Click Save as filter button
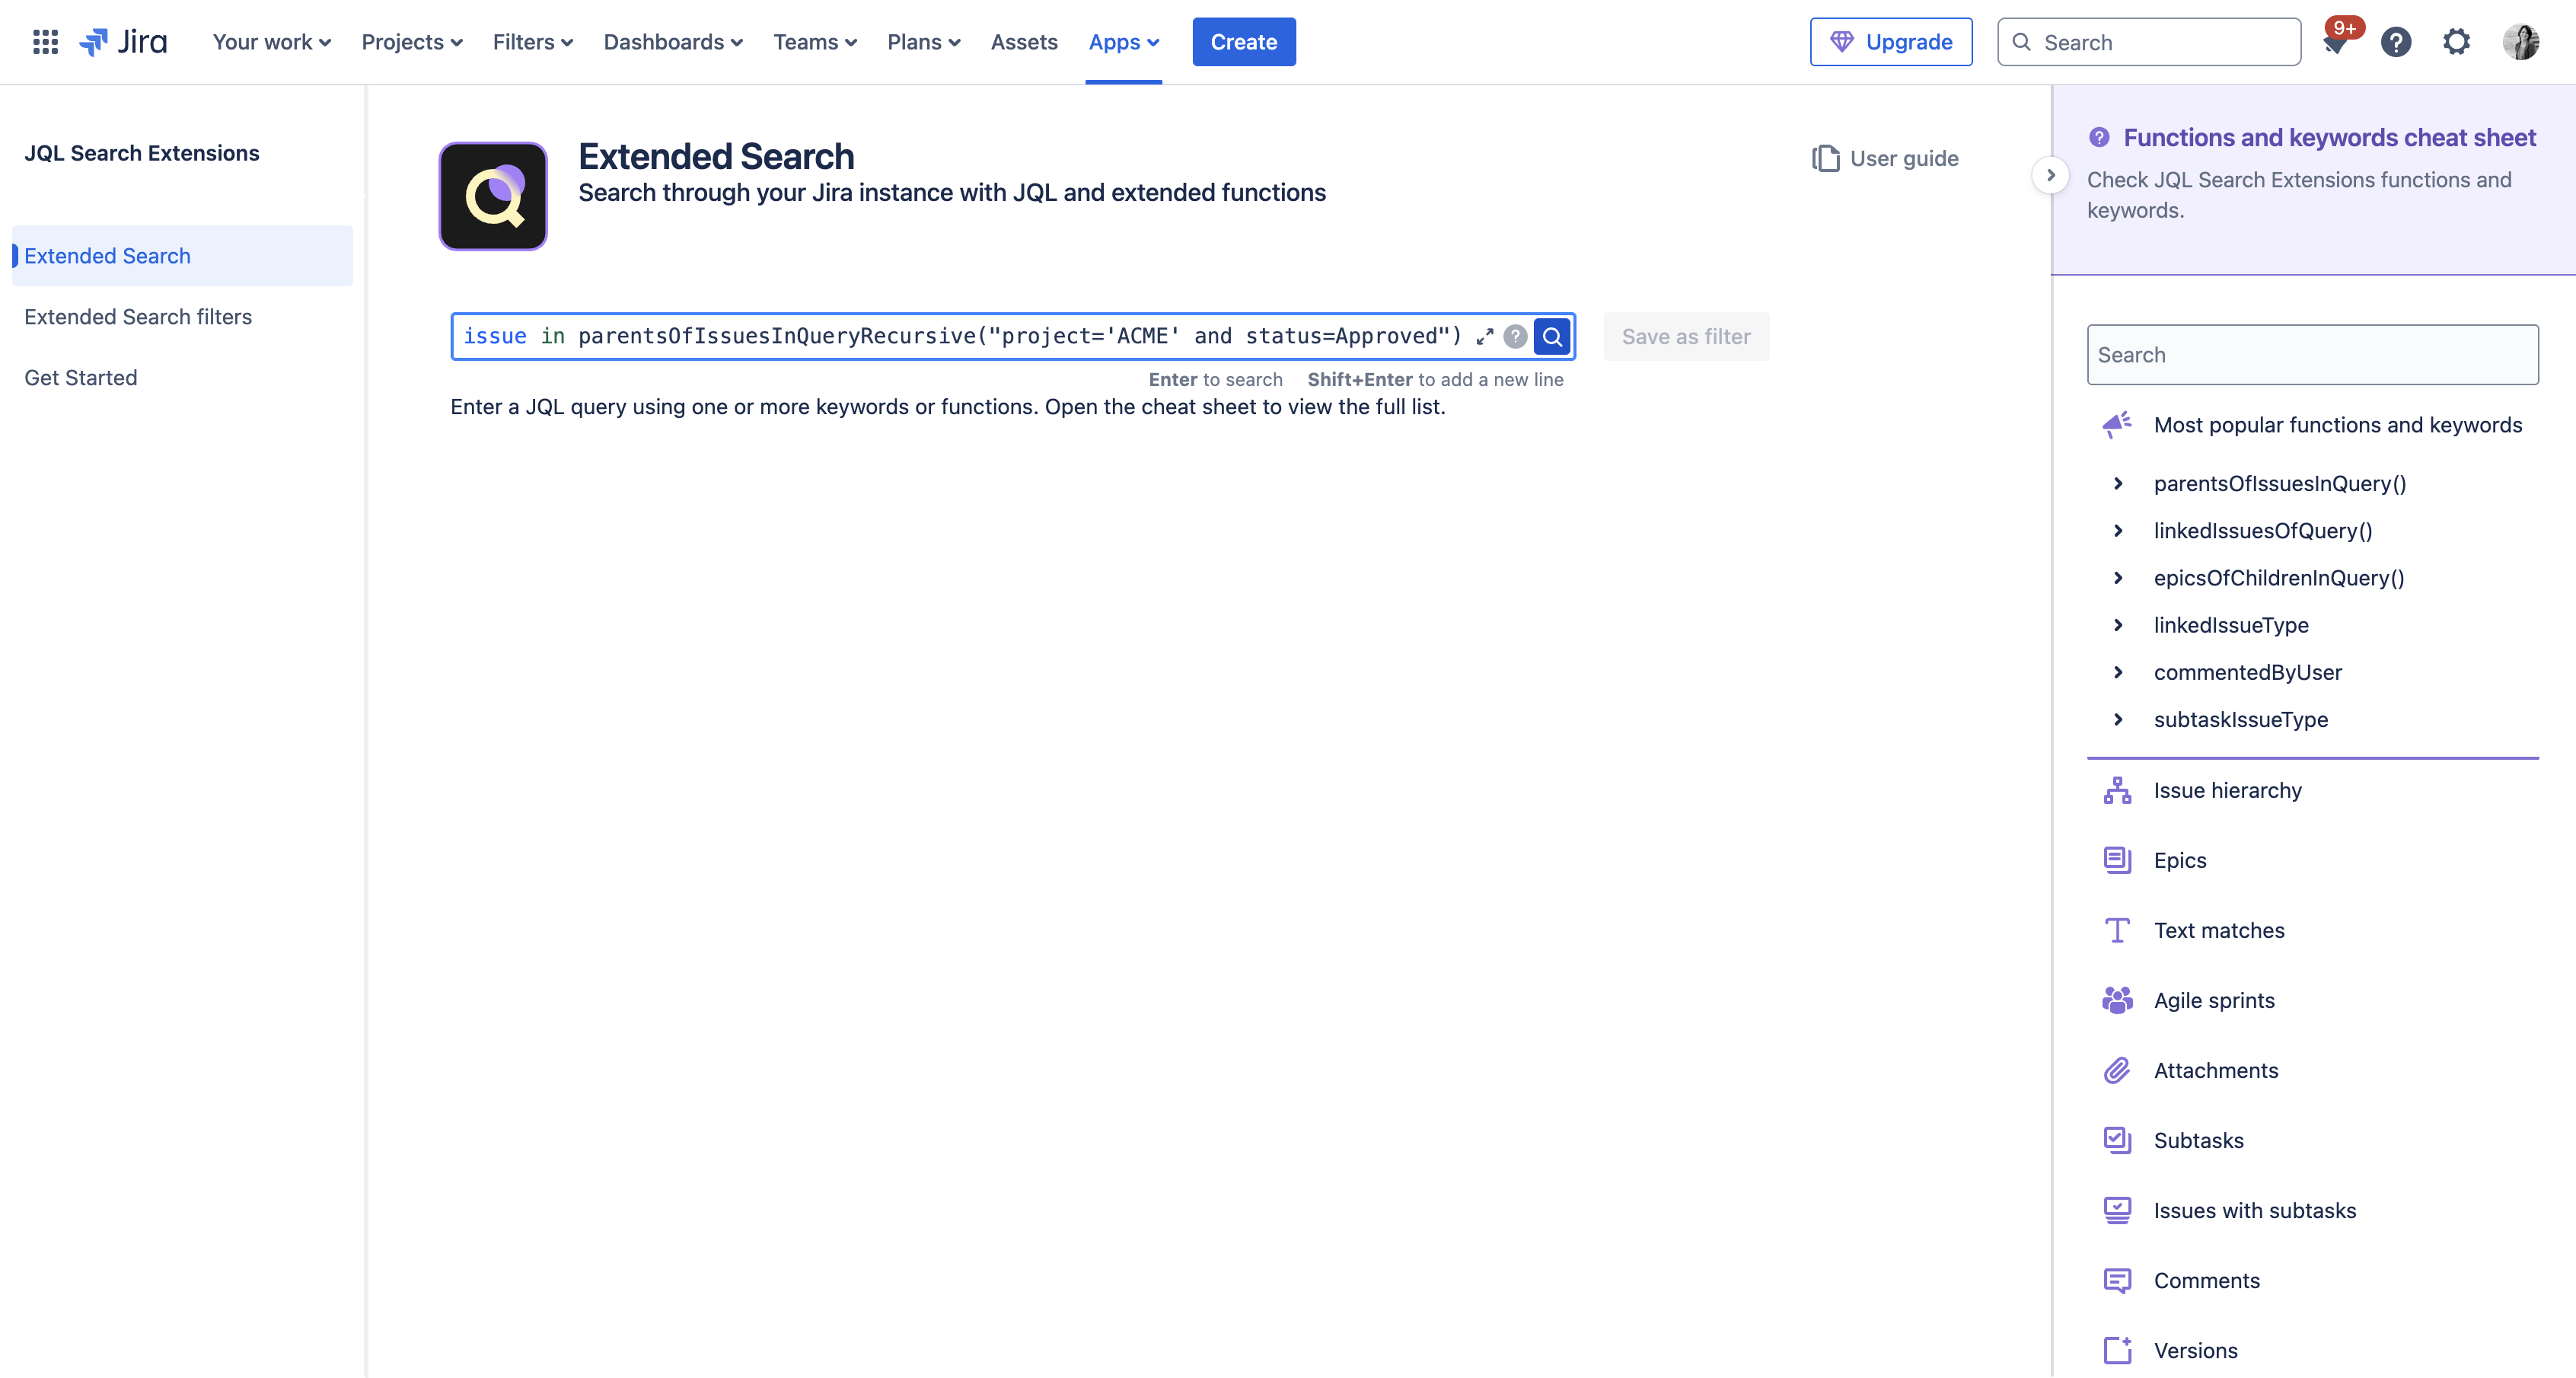 click(1685, 337)
